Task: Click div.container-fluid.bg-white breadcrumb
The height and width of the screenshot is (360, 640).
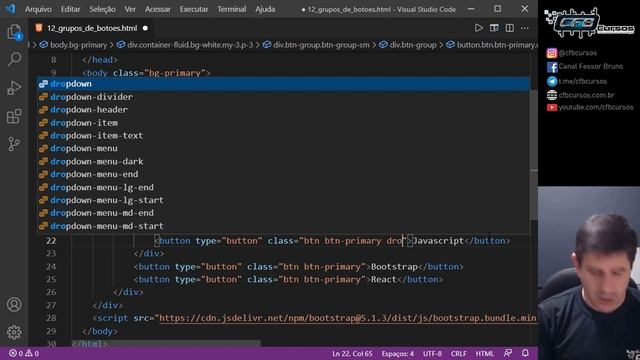Action: click(185, 45)
